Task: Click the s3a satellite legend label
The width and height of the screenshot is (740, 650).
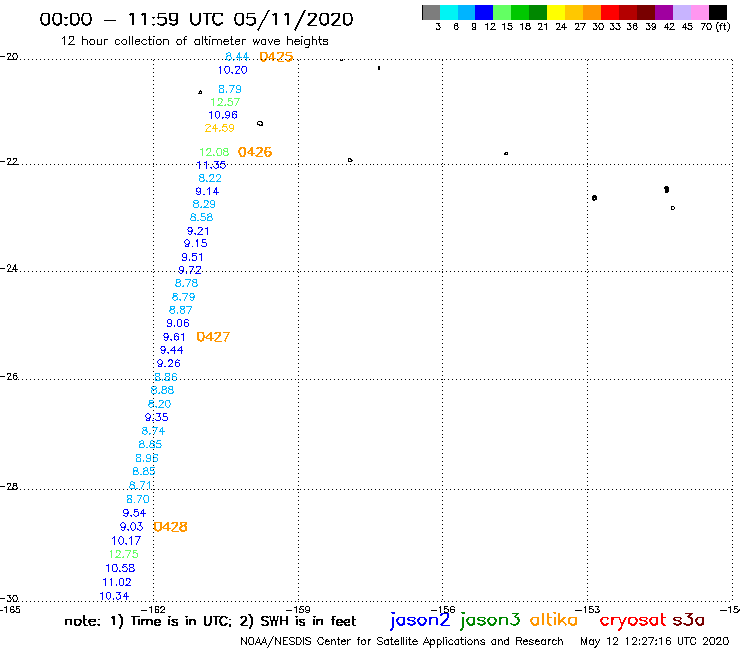Action: point(689,621)
